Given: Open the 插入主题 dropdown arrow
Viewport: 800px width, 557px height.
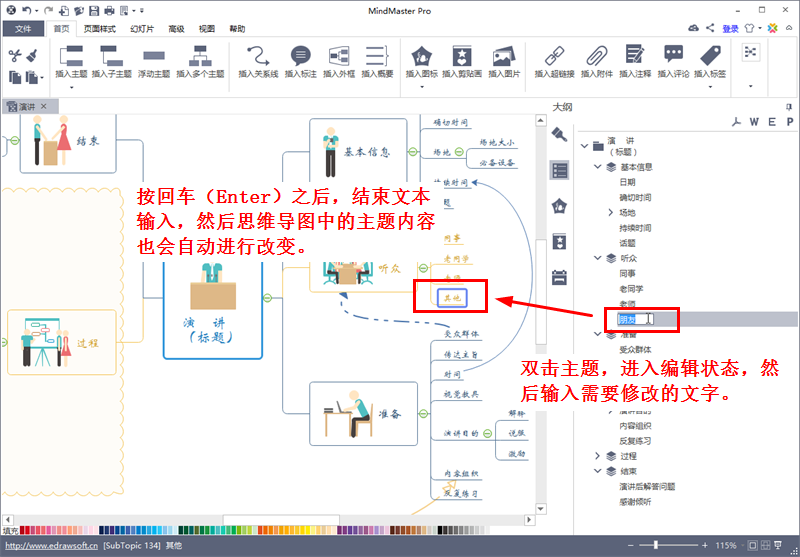Looking at the screenshot, I should coord(71,87).
